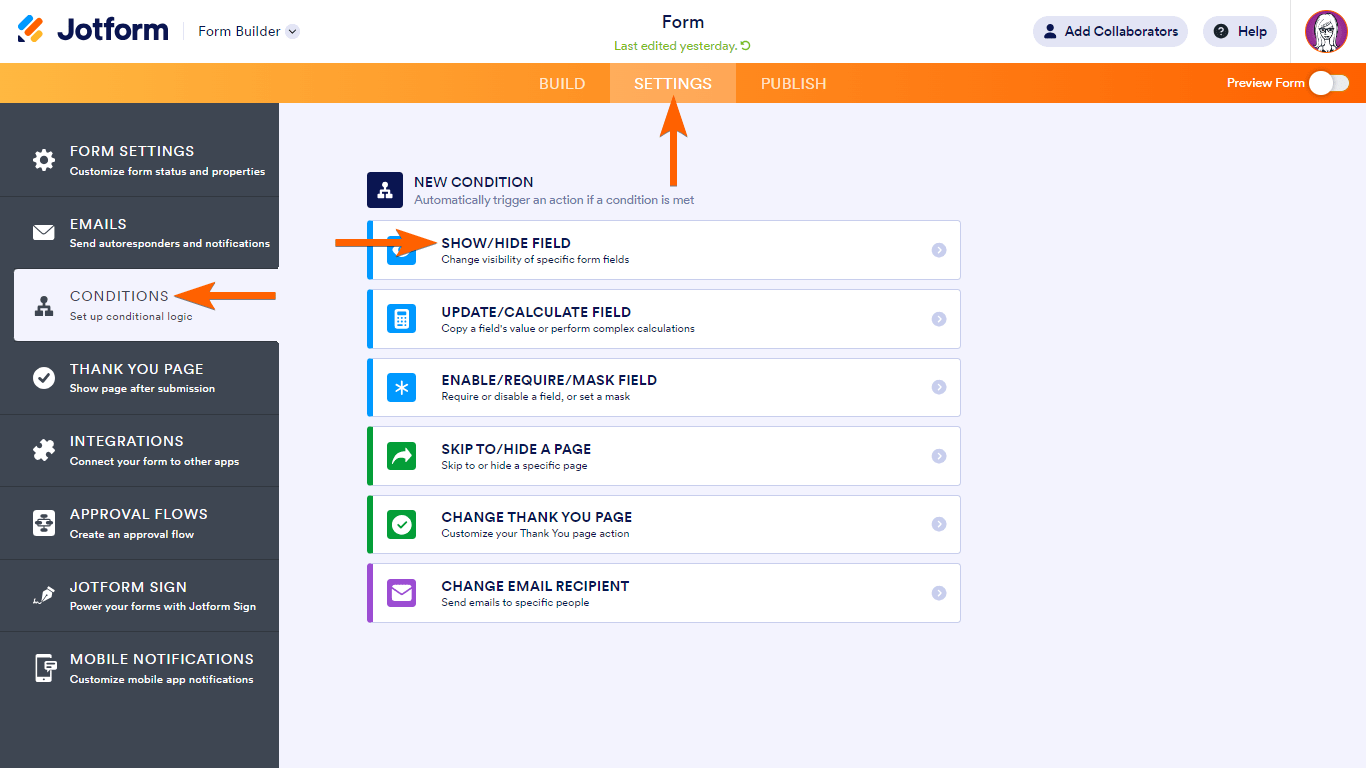This screenshot has height=768, width=1366.
Task: Click the Jotform Sign pen icon
Action: pos(44,596)
